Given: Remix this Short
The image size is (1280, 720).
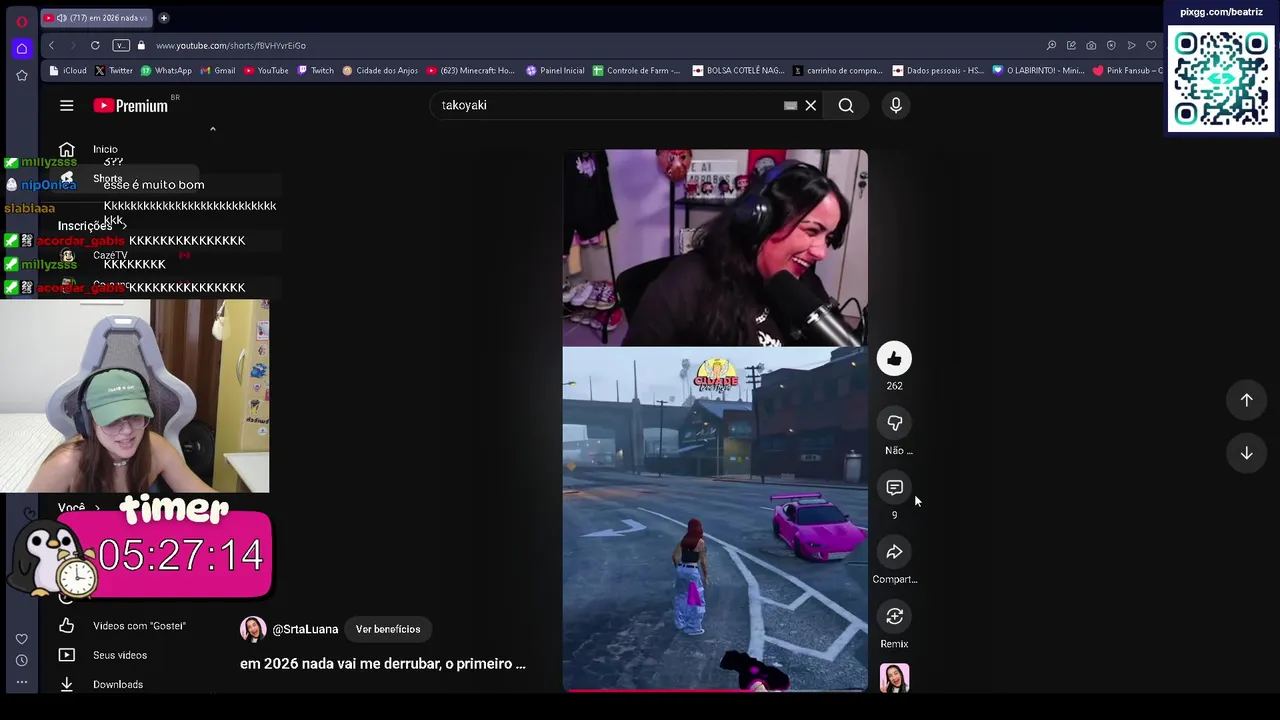Looking at the screenshot, I should coord(894,617).
